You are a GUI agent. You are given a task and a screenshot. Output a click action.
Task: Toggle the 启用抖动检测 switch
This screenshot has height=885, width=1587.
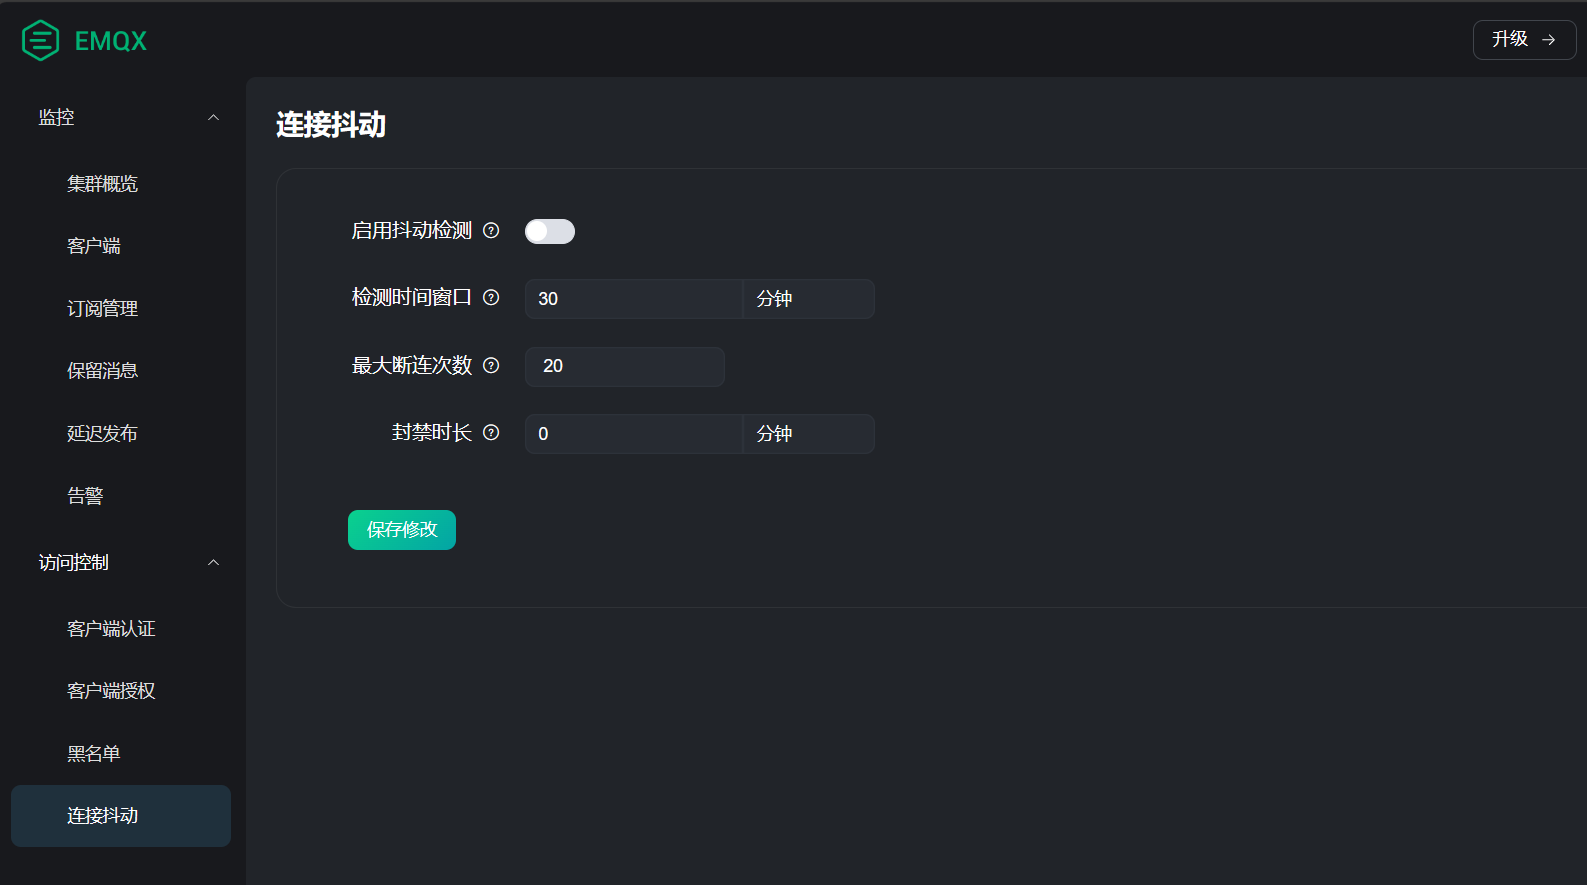pyautogui.click(x=550, y=232)
